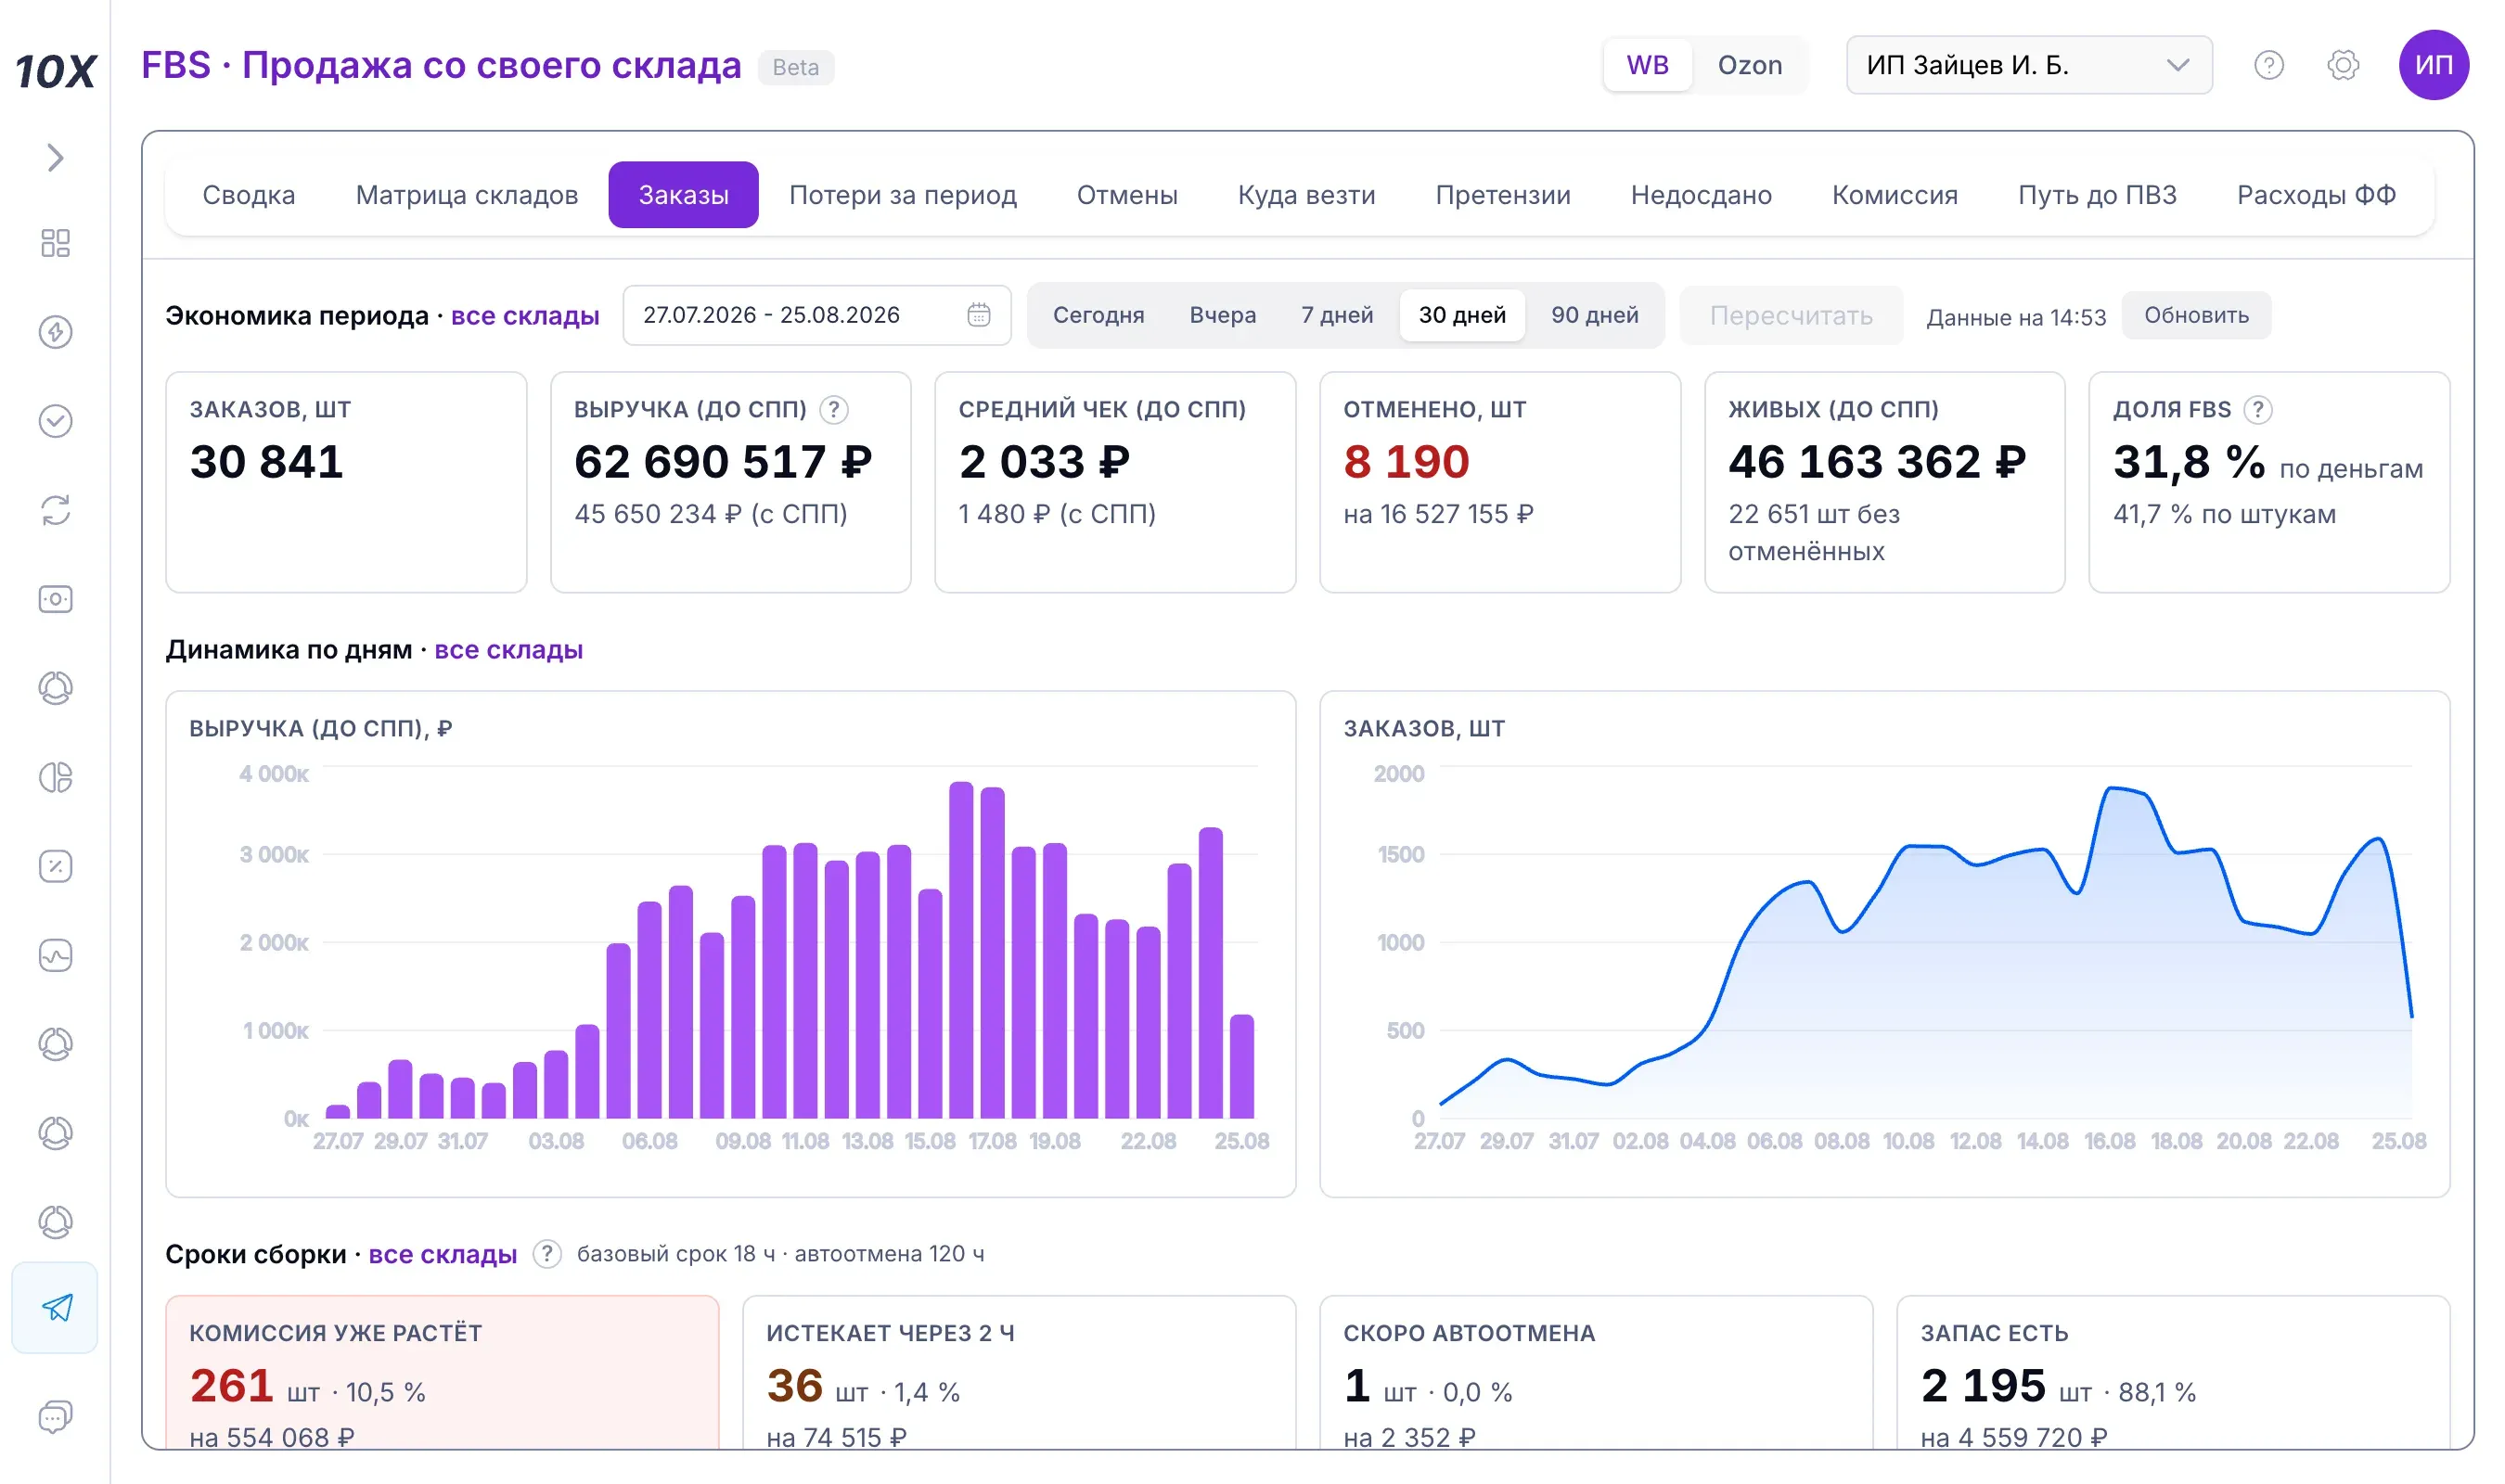Open the help icon beside Сроки сборки
Viewport: 2505px width, 1484px height.
[546, 1254]
